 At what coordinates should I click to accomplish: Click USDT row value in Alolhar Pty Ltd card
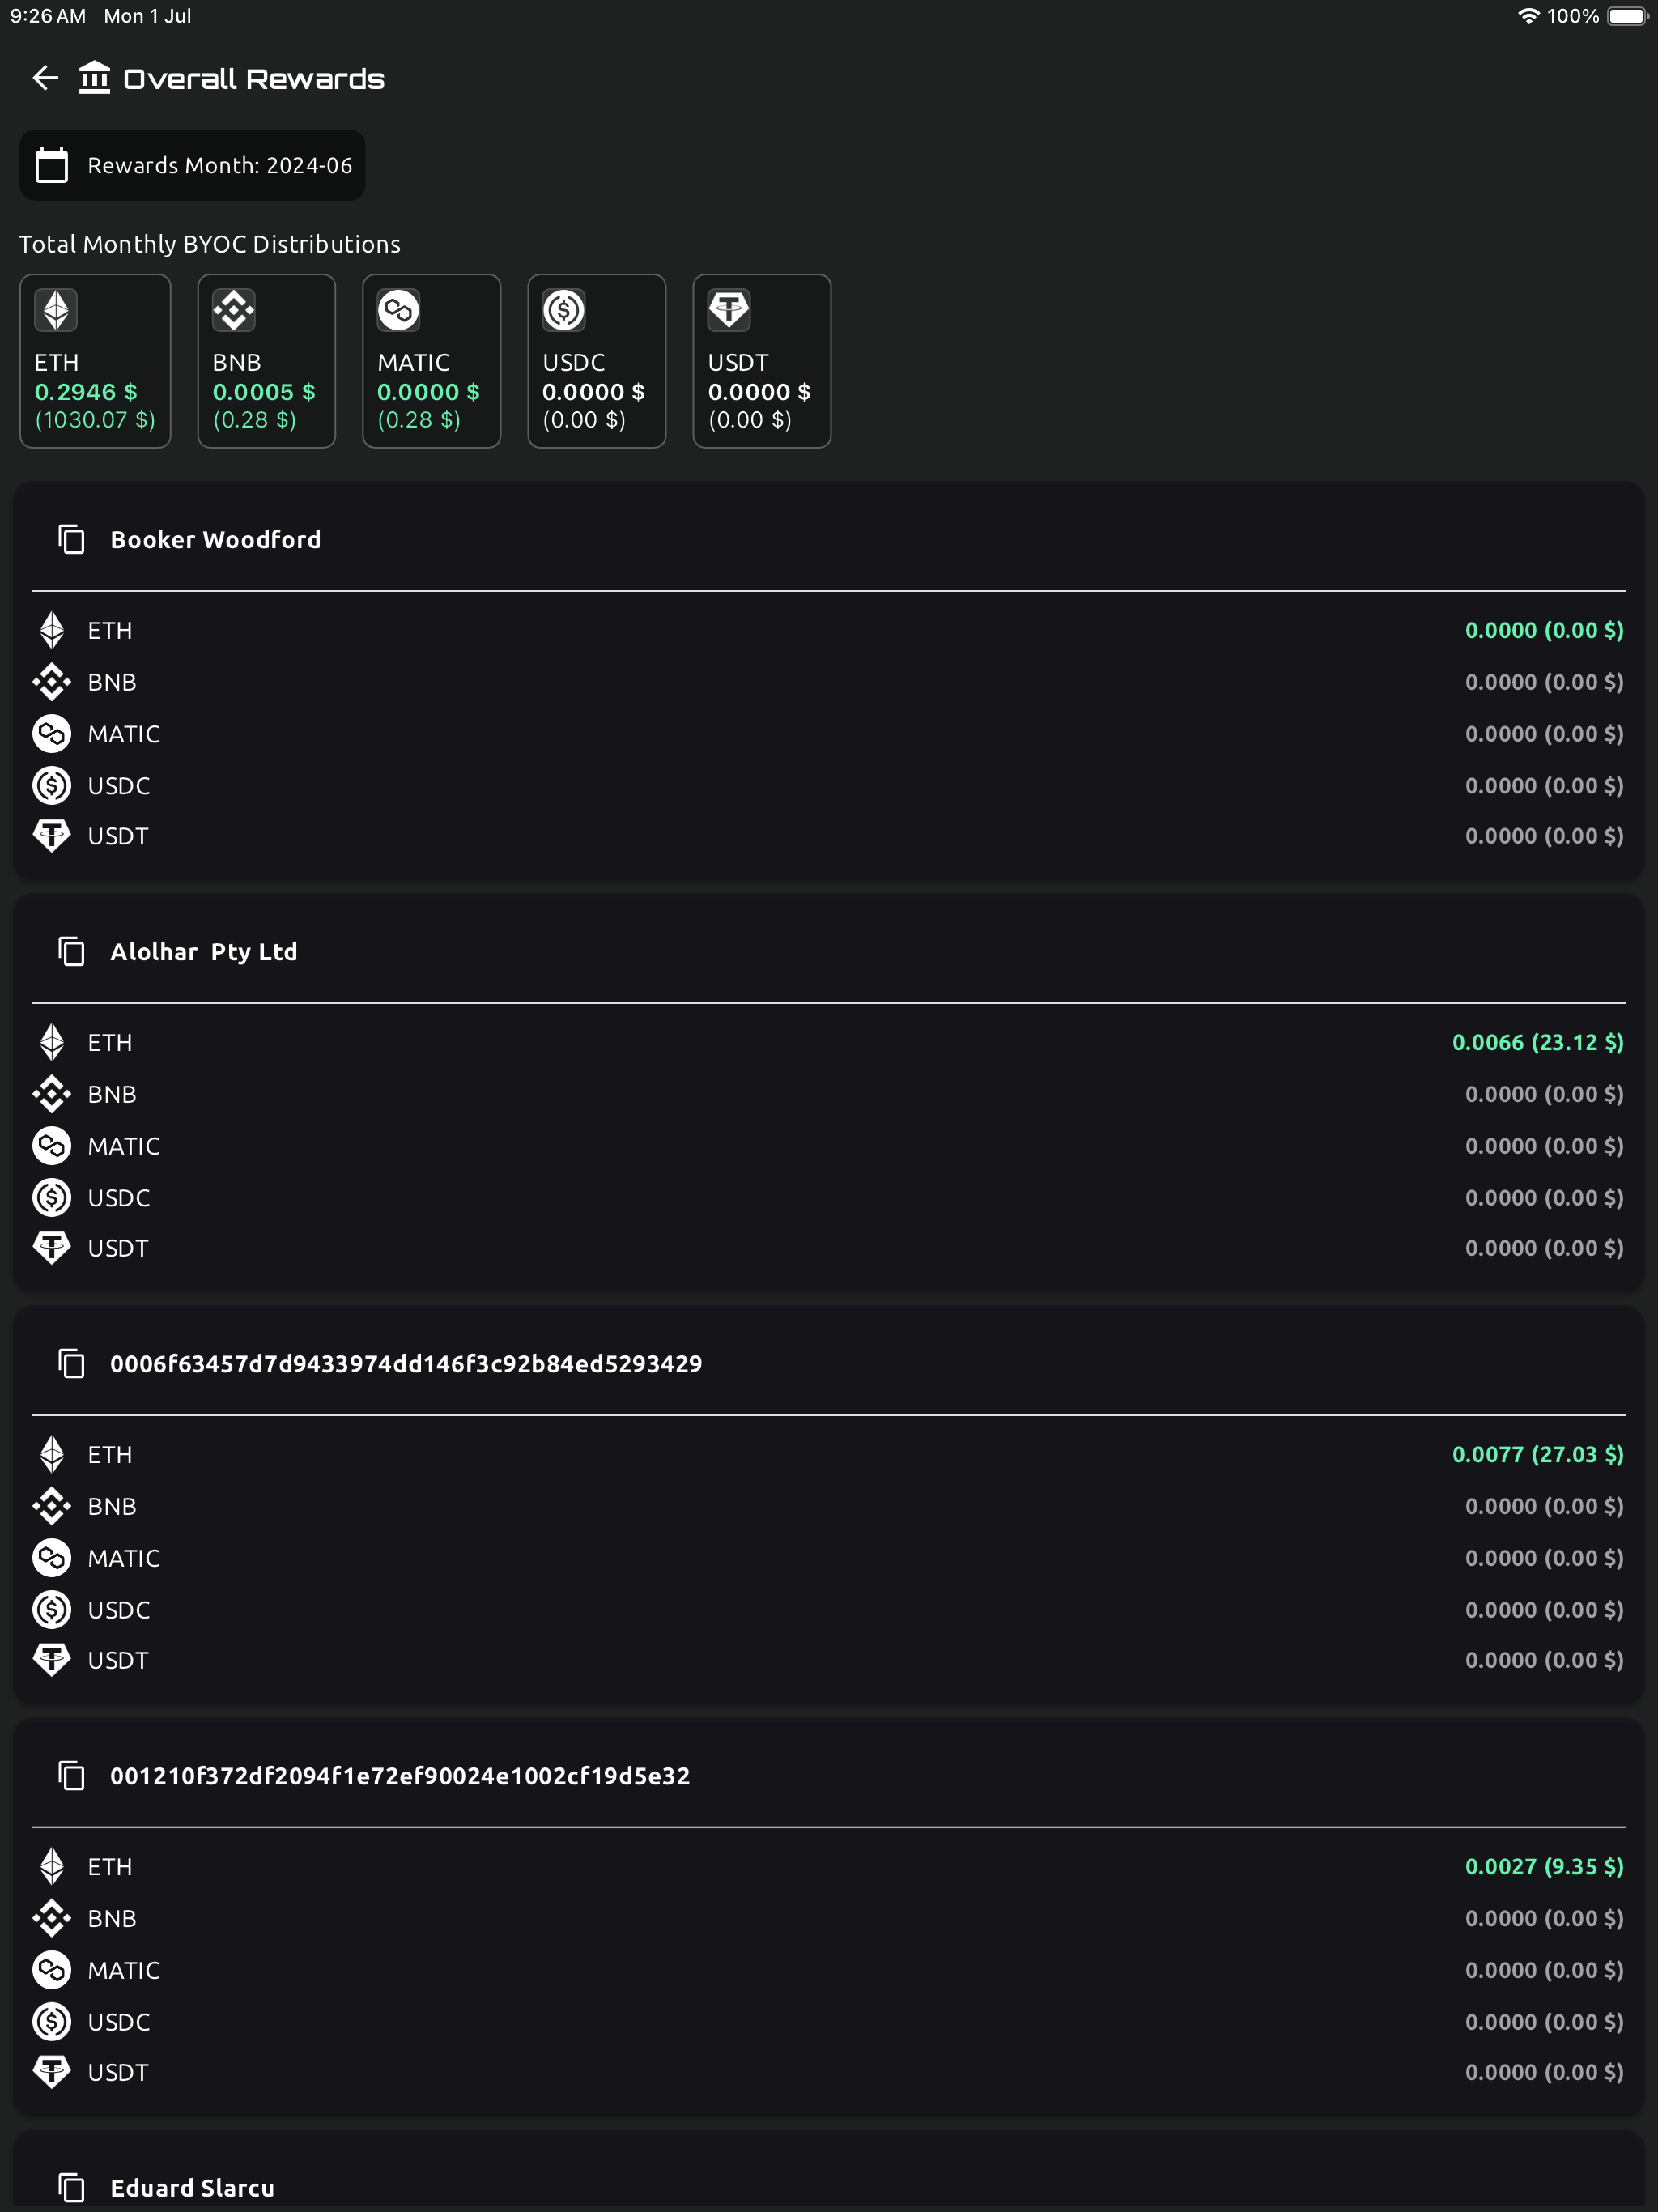1544,1248
